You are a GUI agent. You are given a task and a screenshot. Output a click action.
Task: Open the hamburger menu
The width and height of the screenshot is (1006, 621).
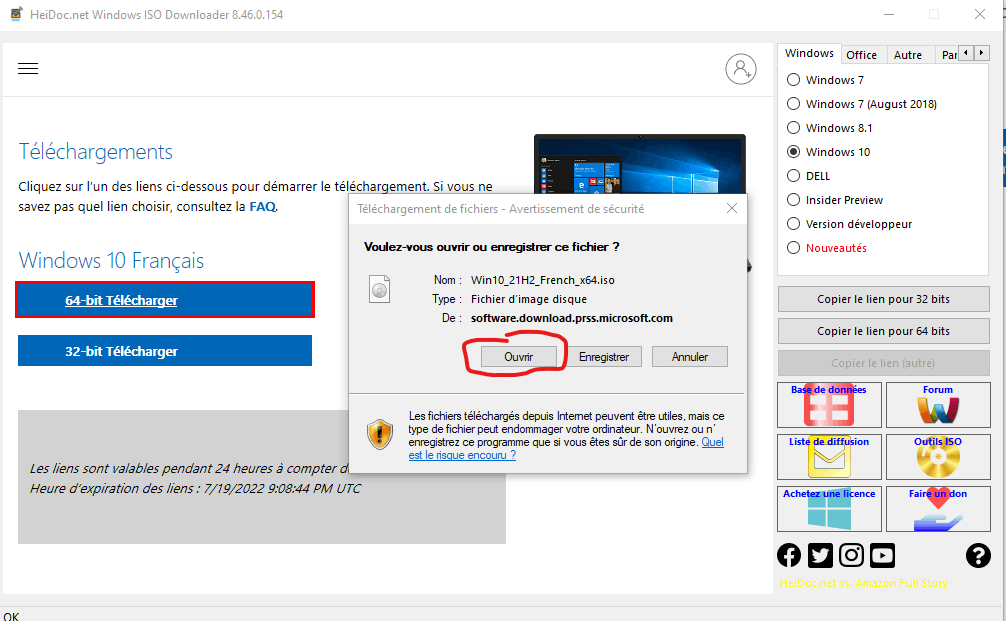point(28,69)
